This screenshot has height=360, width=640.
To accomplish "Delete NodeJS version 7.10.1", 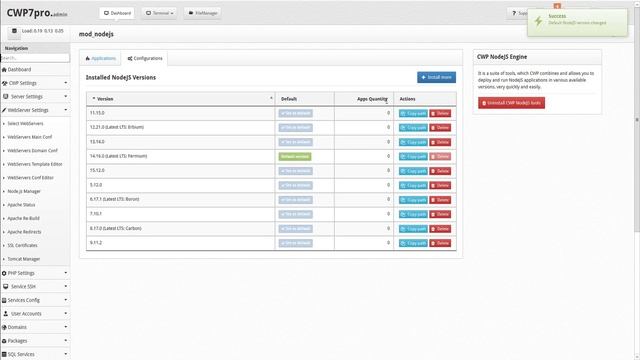I will click(x=440, y=214).
